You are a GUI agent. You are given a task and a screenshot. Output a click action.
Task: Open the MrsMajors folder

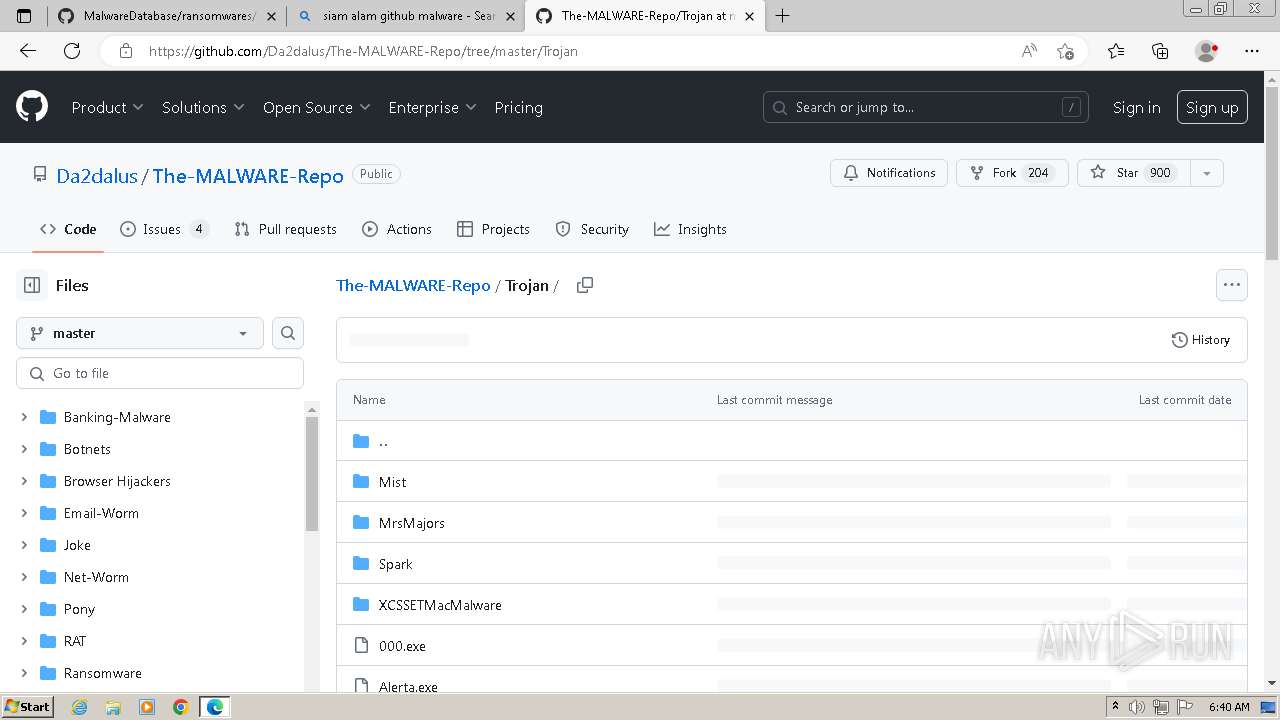click(x=411, y=523)
